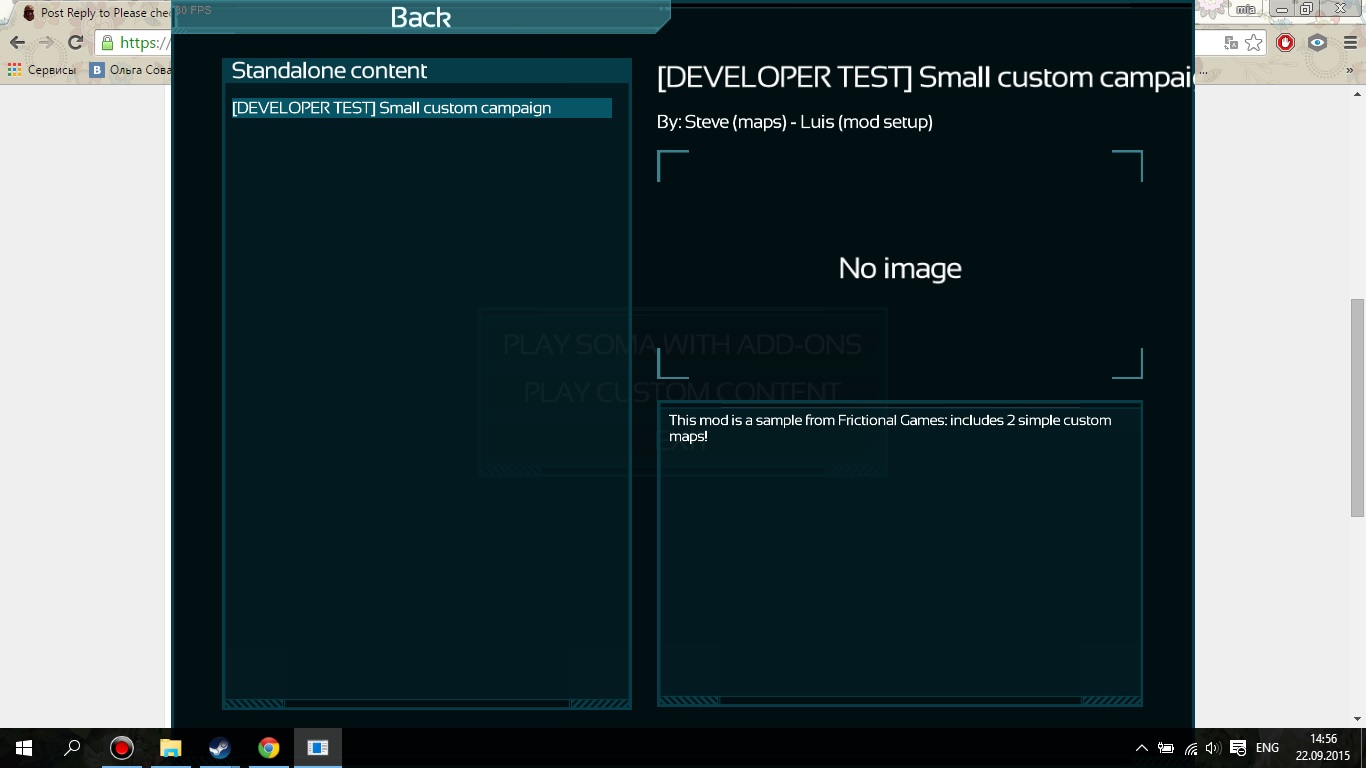Click the horizontal scrollbar under Standalone content list
This screenshot has width=1366, height=768.
click(427, 704)
